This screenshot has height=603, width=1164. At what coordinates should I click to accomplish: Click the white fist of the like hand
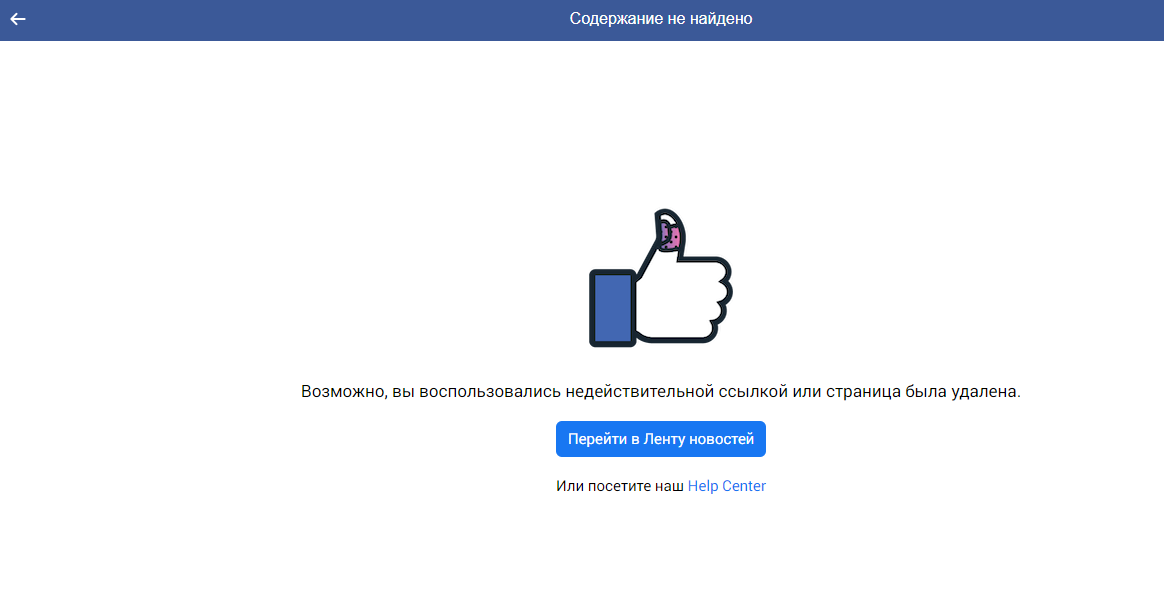click(683, 300)
